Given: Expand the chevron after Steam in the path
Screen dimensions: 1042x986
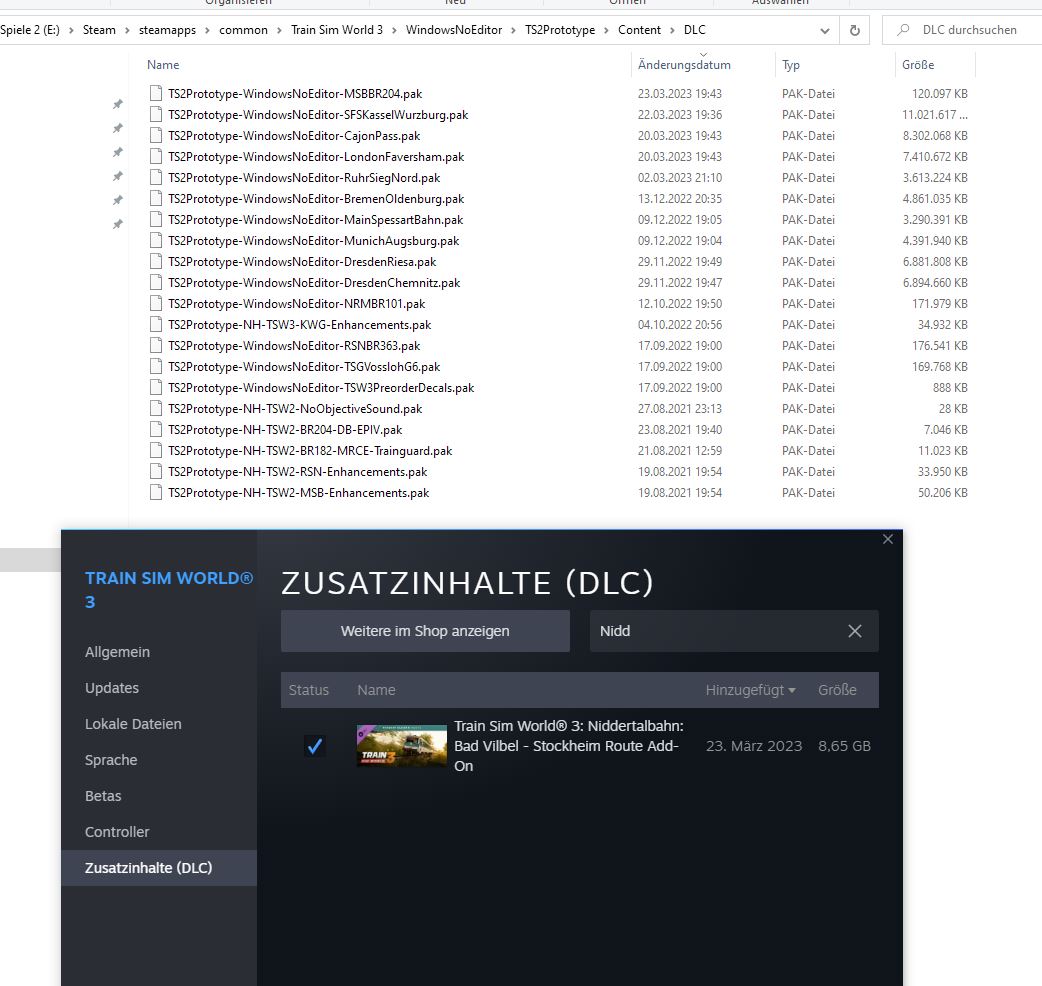Looking at the screenshot, I should (127, 30).
